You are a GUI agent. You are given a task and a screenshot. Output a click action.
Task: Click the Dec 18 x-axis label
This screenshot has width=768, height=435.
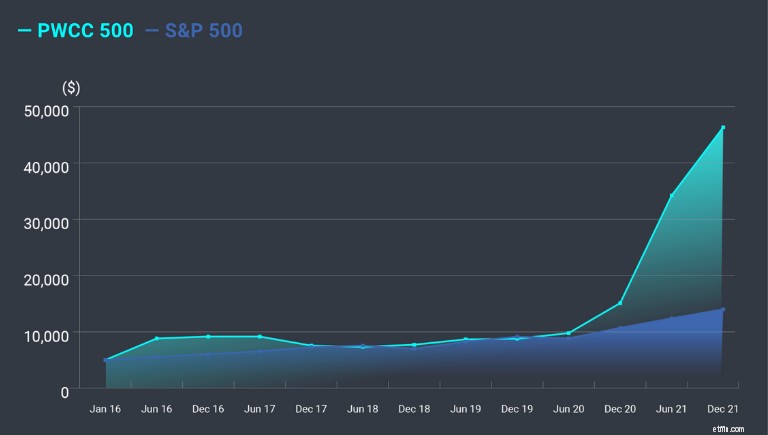(x=414, y=409)
